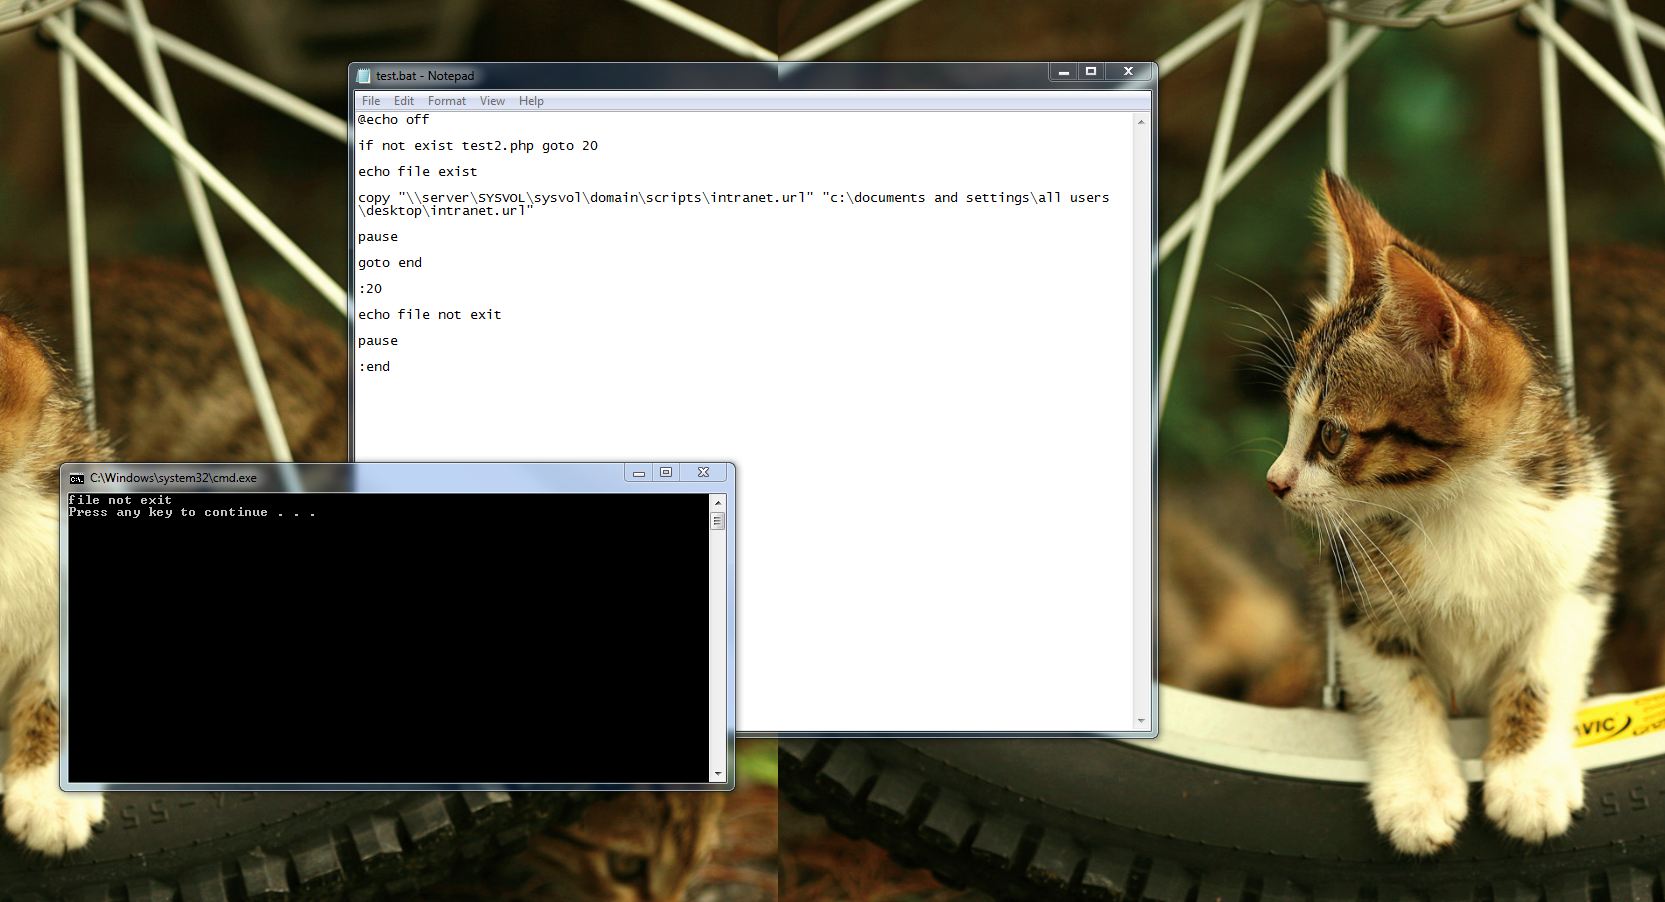Click 'if not exist test2.php goto 20' line
The height and width of the screenshot is (902, 1665).
(478, 145)
